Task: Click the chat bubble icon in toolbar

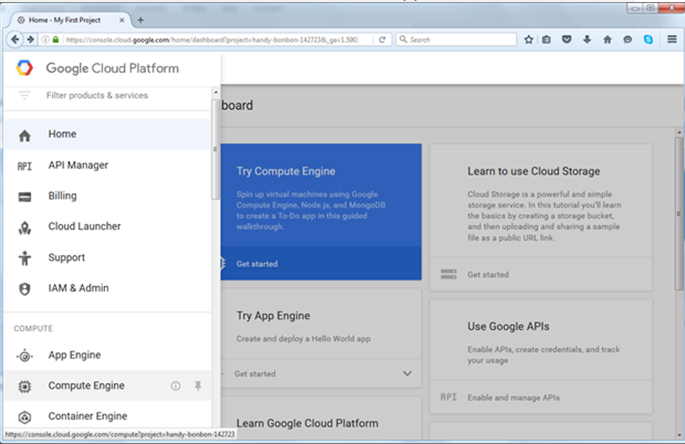Action: pos(628,40)
